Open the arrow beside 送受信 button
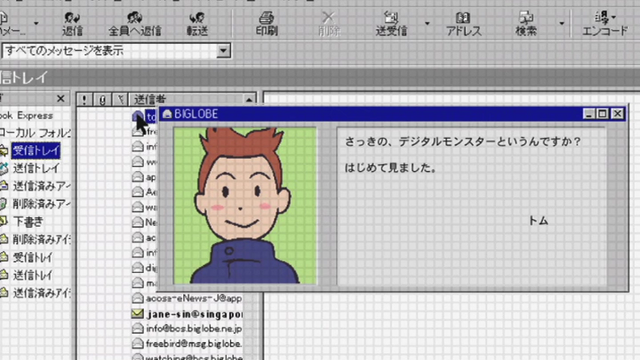Image resolution: width=640 pixels, height=360 pixels. pyautogui.click(x=427, y=23)
